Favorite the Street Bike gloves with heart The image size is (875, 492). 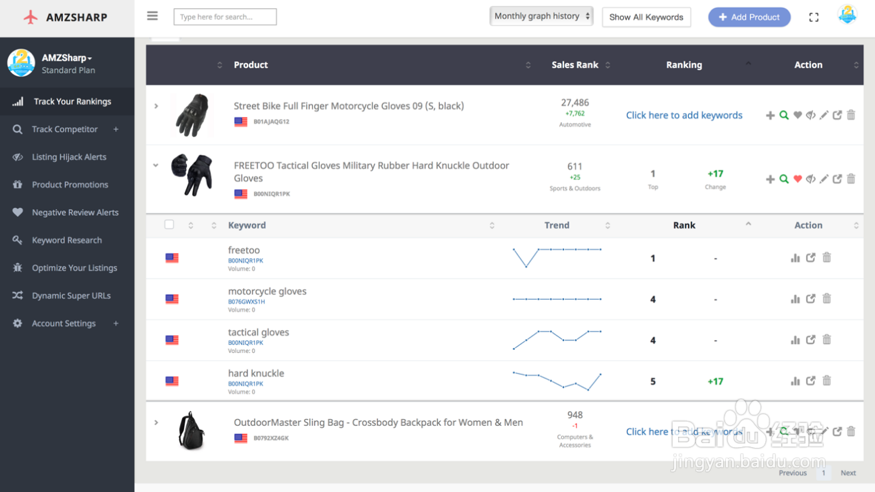click(x=797, y=115)
